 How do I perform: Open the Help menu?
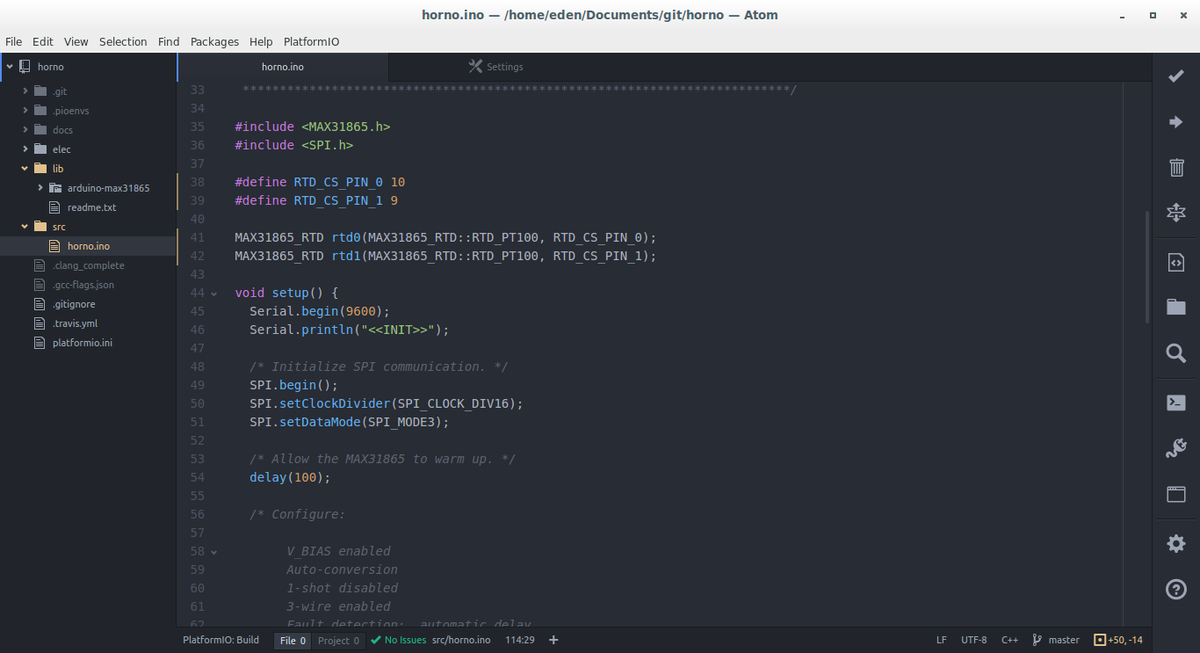261,42
